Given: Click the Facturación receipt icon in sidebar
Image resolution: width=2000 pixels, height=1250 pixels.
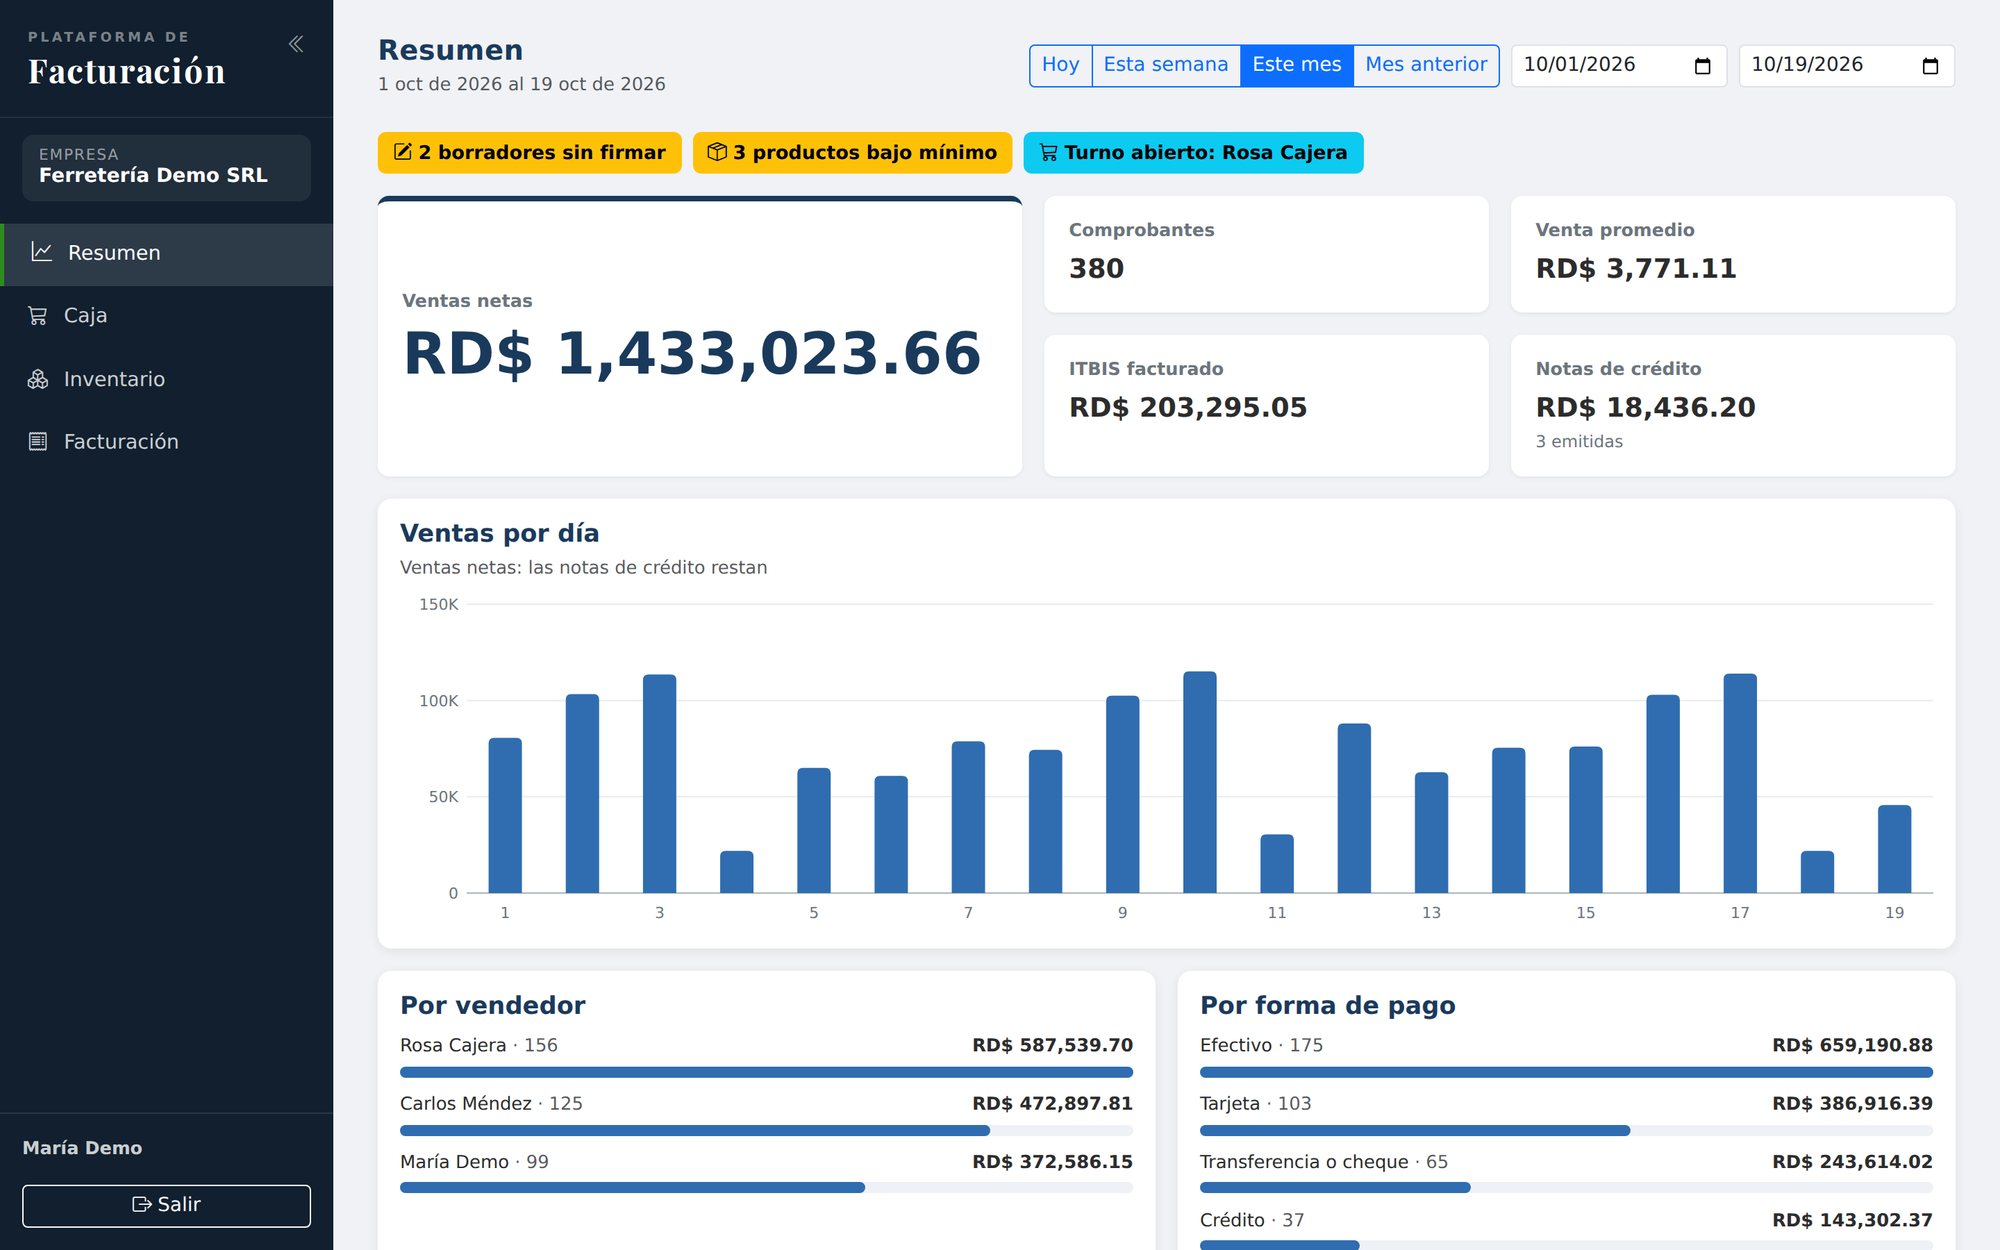Looking at the screenshot, I should pos(38,441).
